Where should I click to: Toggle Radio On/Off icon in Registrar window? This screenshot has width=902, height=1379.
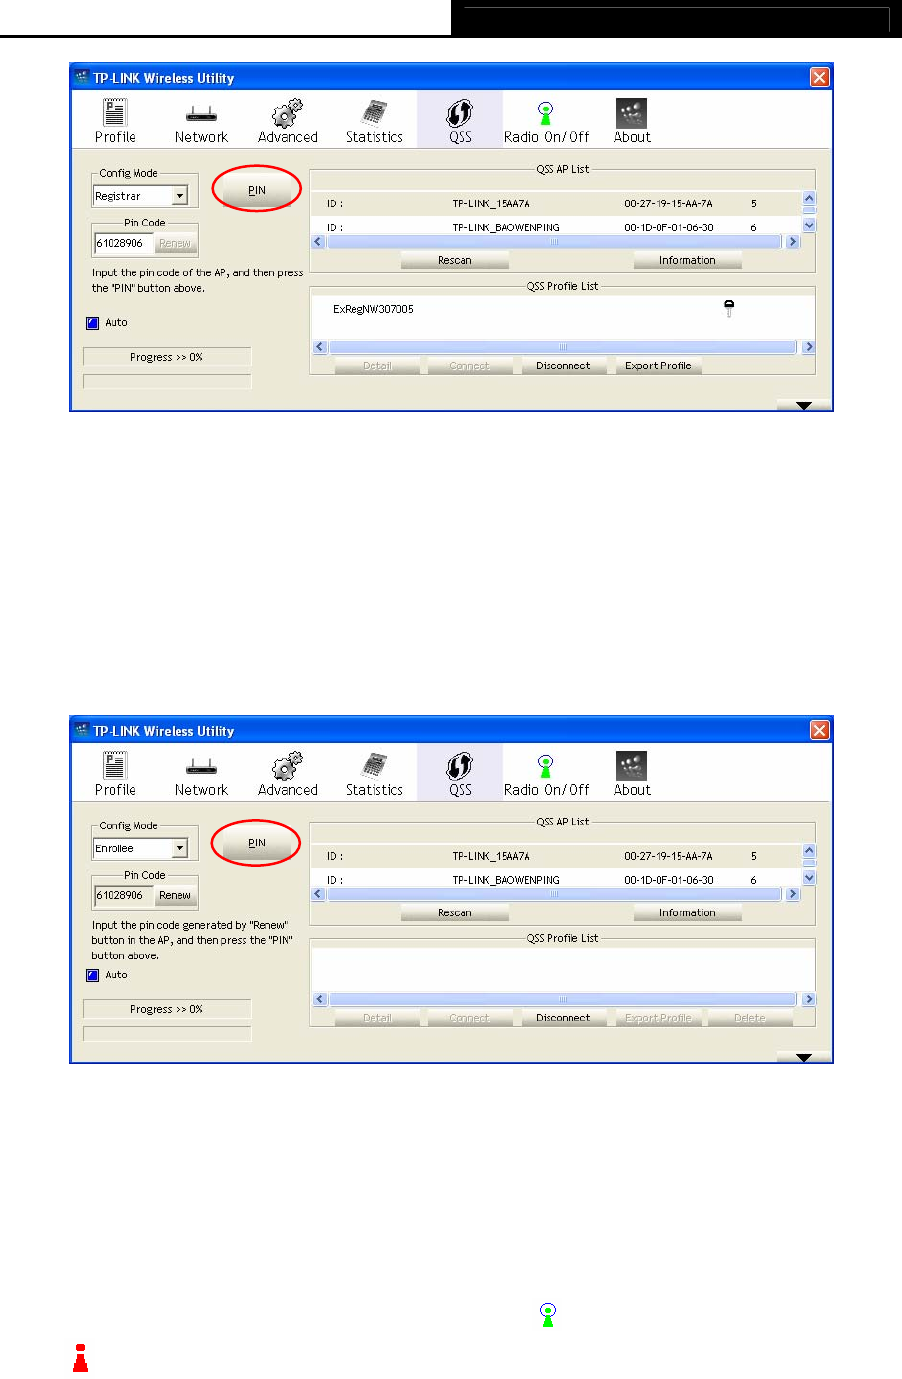coord(546,113)
